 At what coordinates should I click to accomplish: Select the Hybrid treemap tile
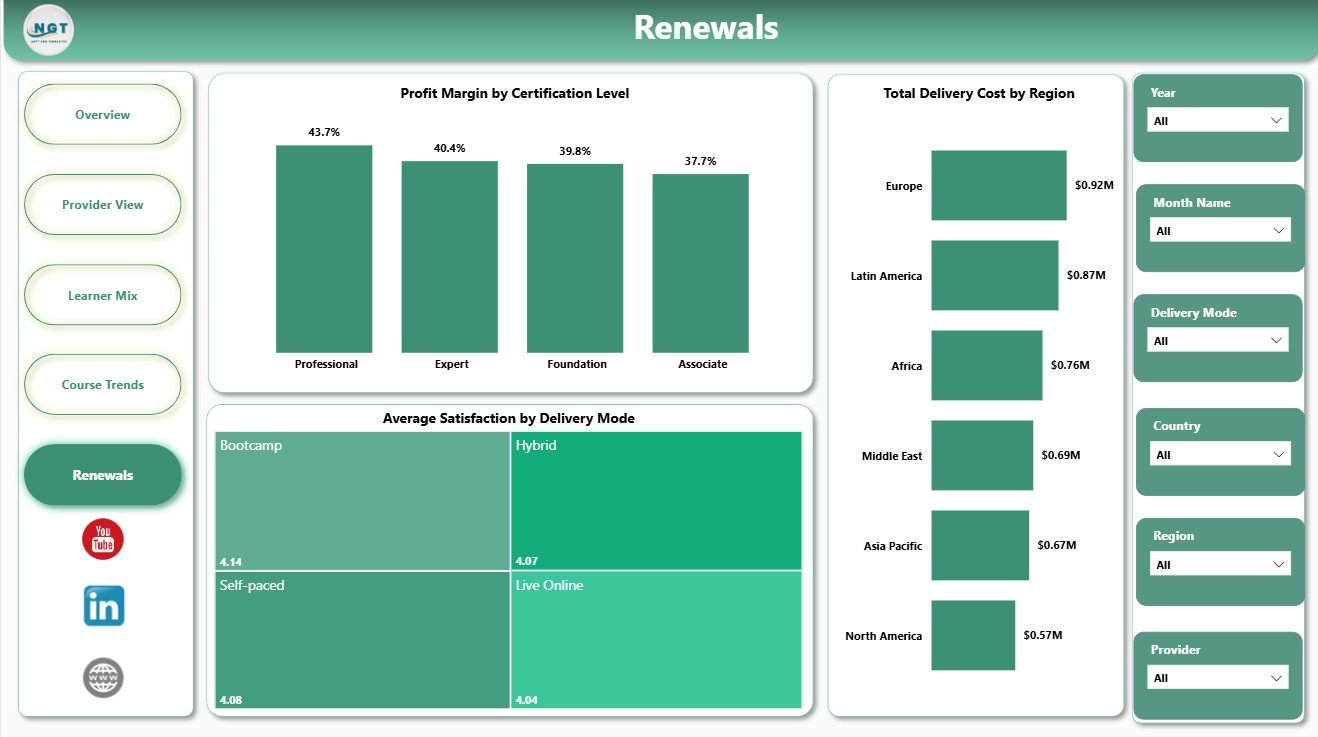point(656,501)
